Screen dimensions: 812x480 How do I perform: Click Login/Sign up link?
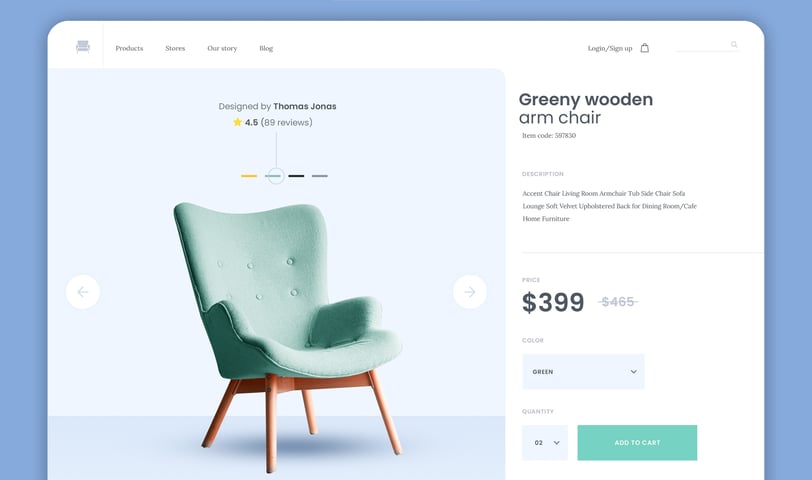point(610,48)
